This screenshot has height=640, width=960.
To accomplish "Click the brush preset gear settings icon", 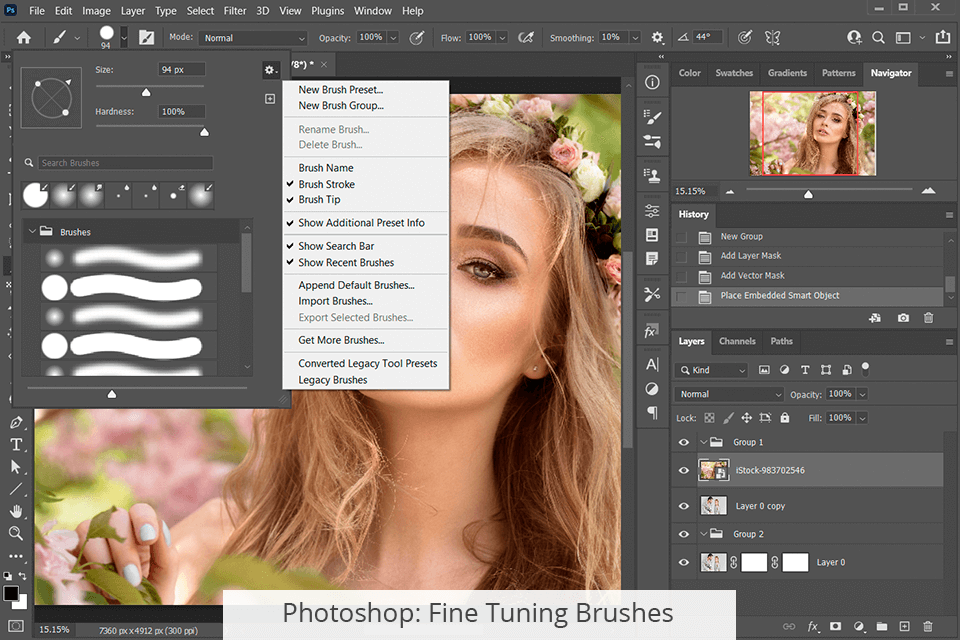I will click(269, 70).
